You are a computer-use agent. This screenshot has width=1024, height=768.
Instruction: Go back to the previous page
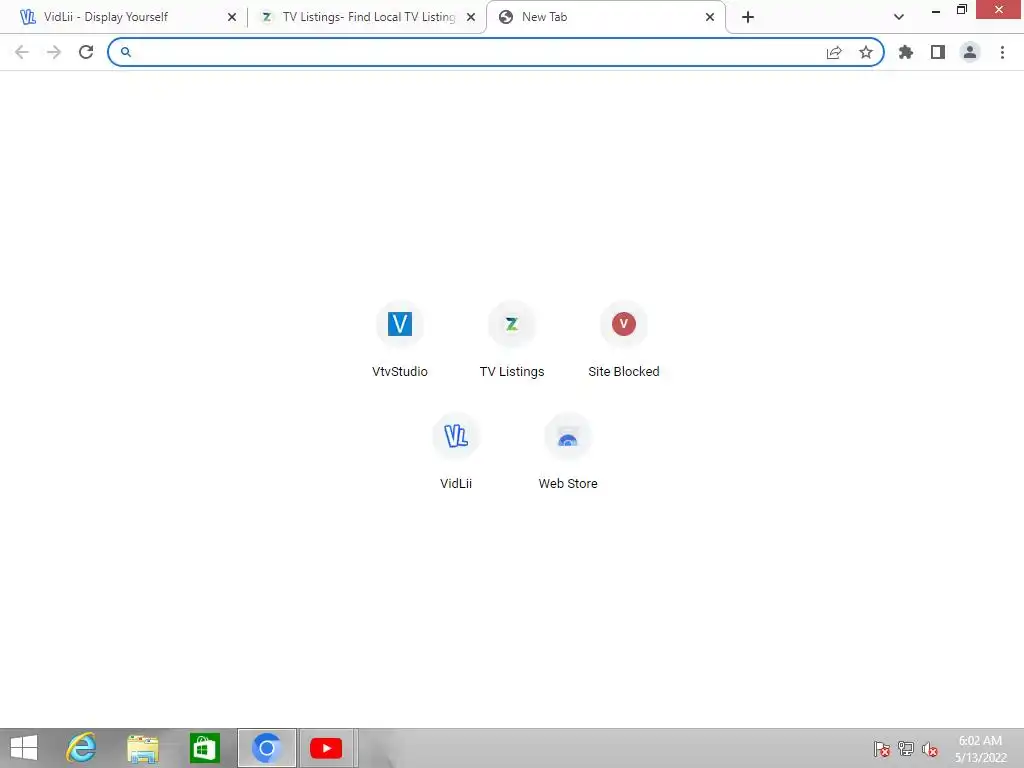[22, 52]
